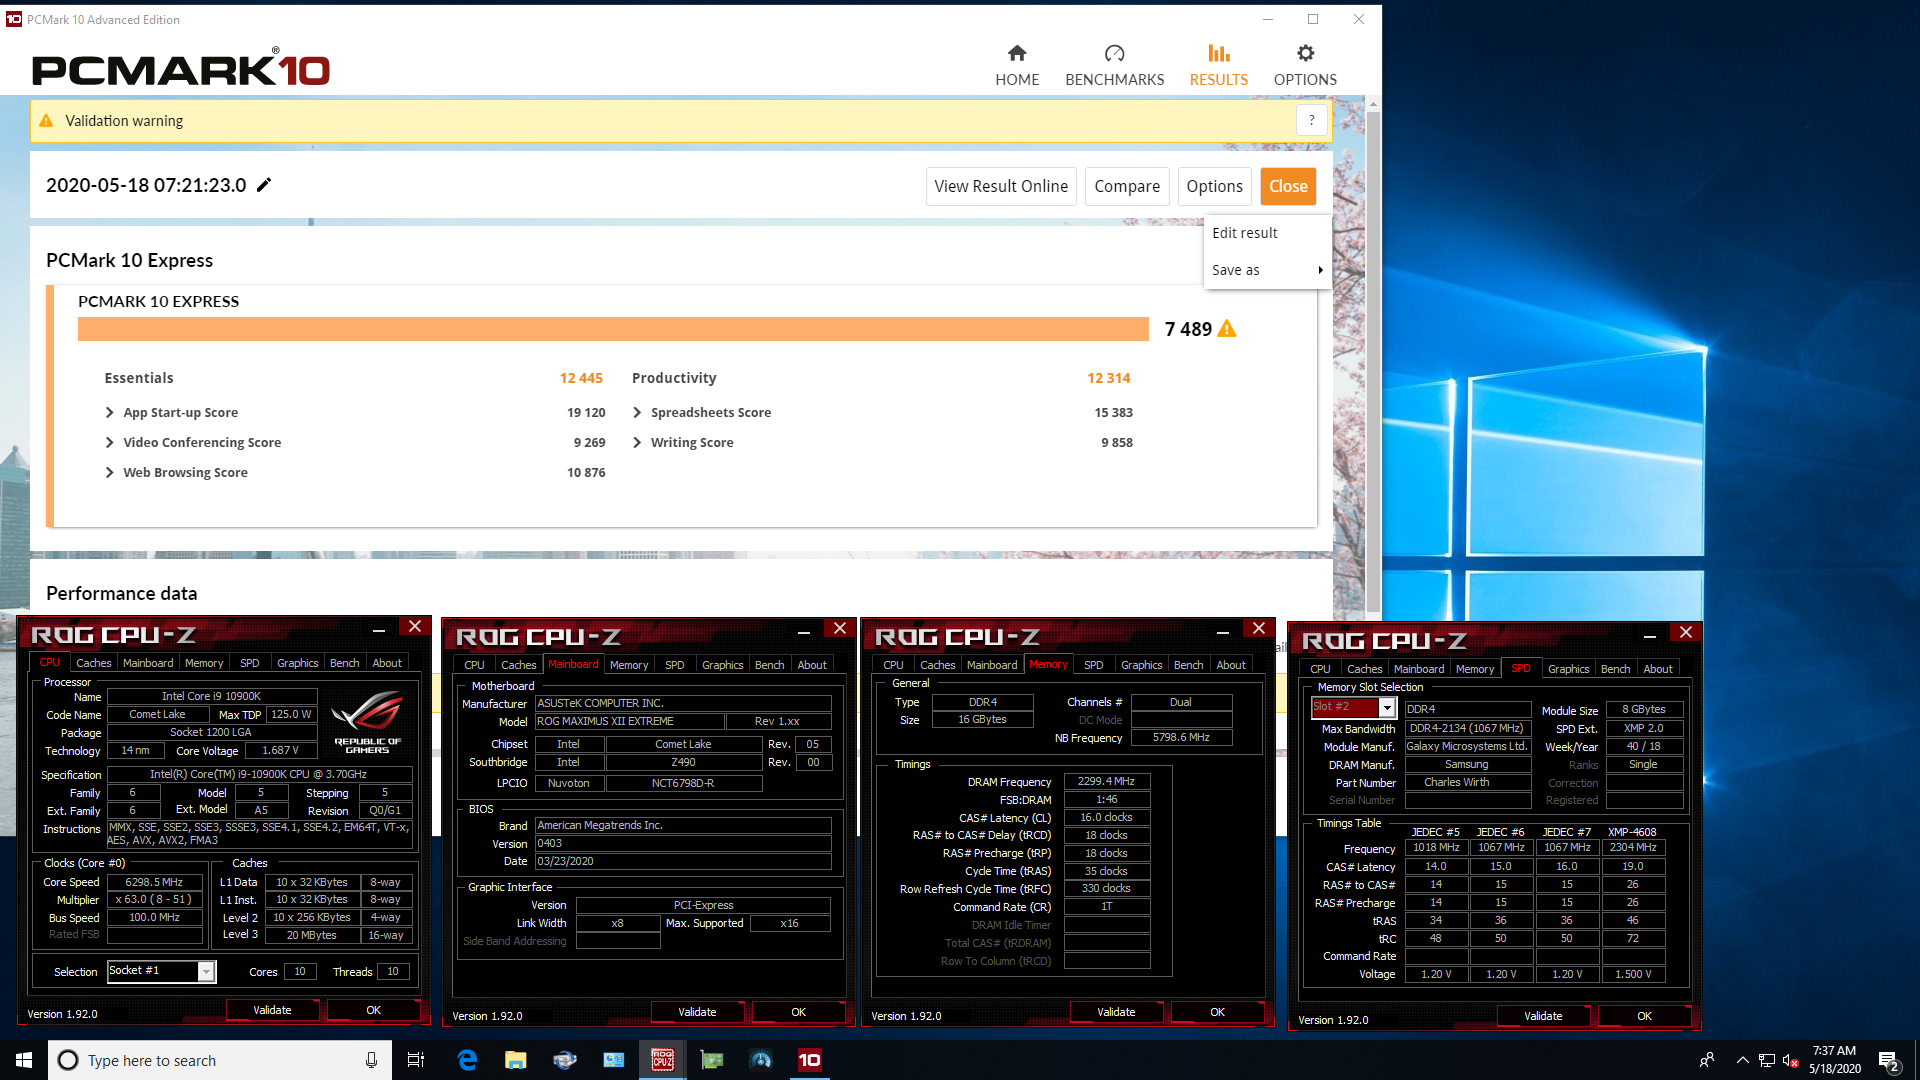The width and height of the screenshot is (1920, 1080).
Task: Go to the RESULTS section
Action: coord(1218,66)
